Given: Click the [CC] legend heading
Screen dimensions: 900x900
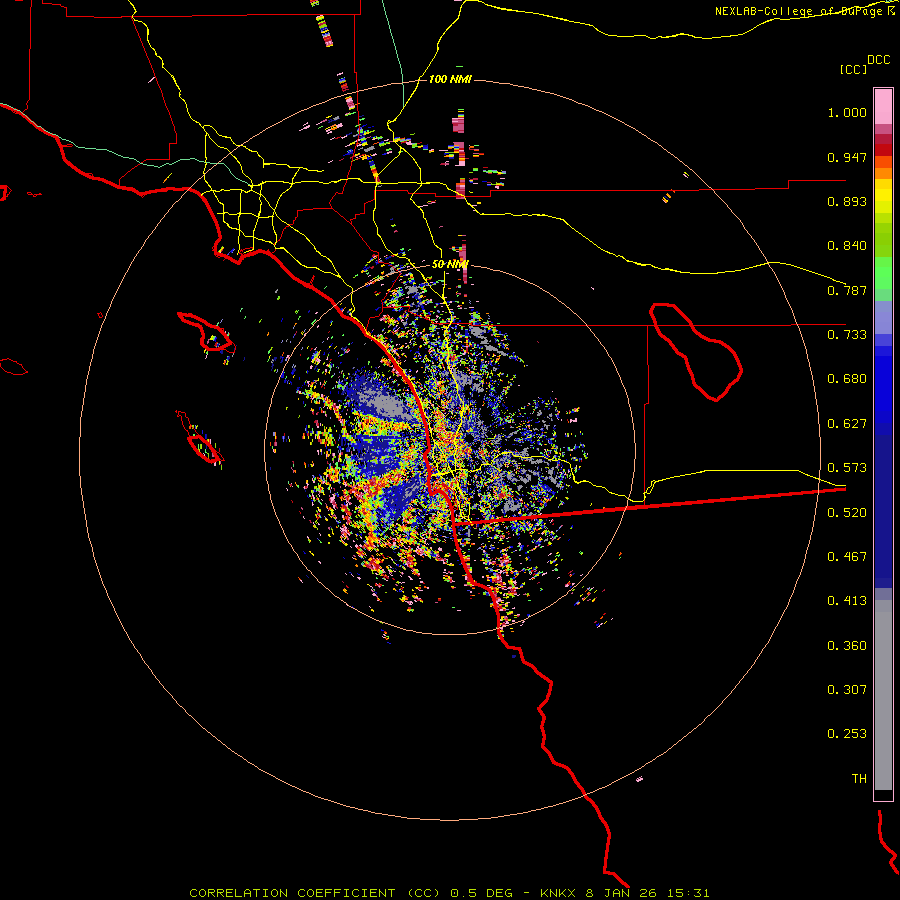Looking at the screenshot, I should [x=853, y=69].
